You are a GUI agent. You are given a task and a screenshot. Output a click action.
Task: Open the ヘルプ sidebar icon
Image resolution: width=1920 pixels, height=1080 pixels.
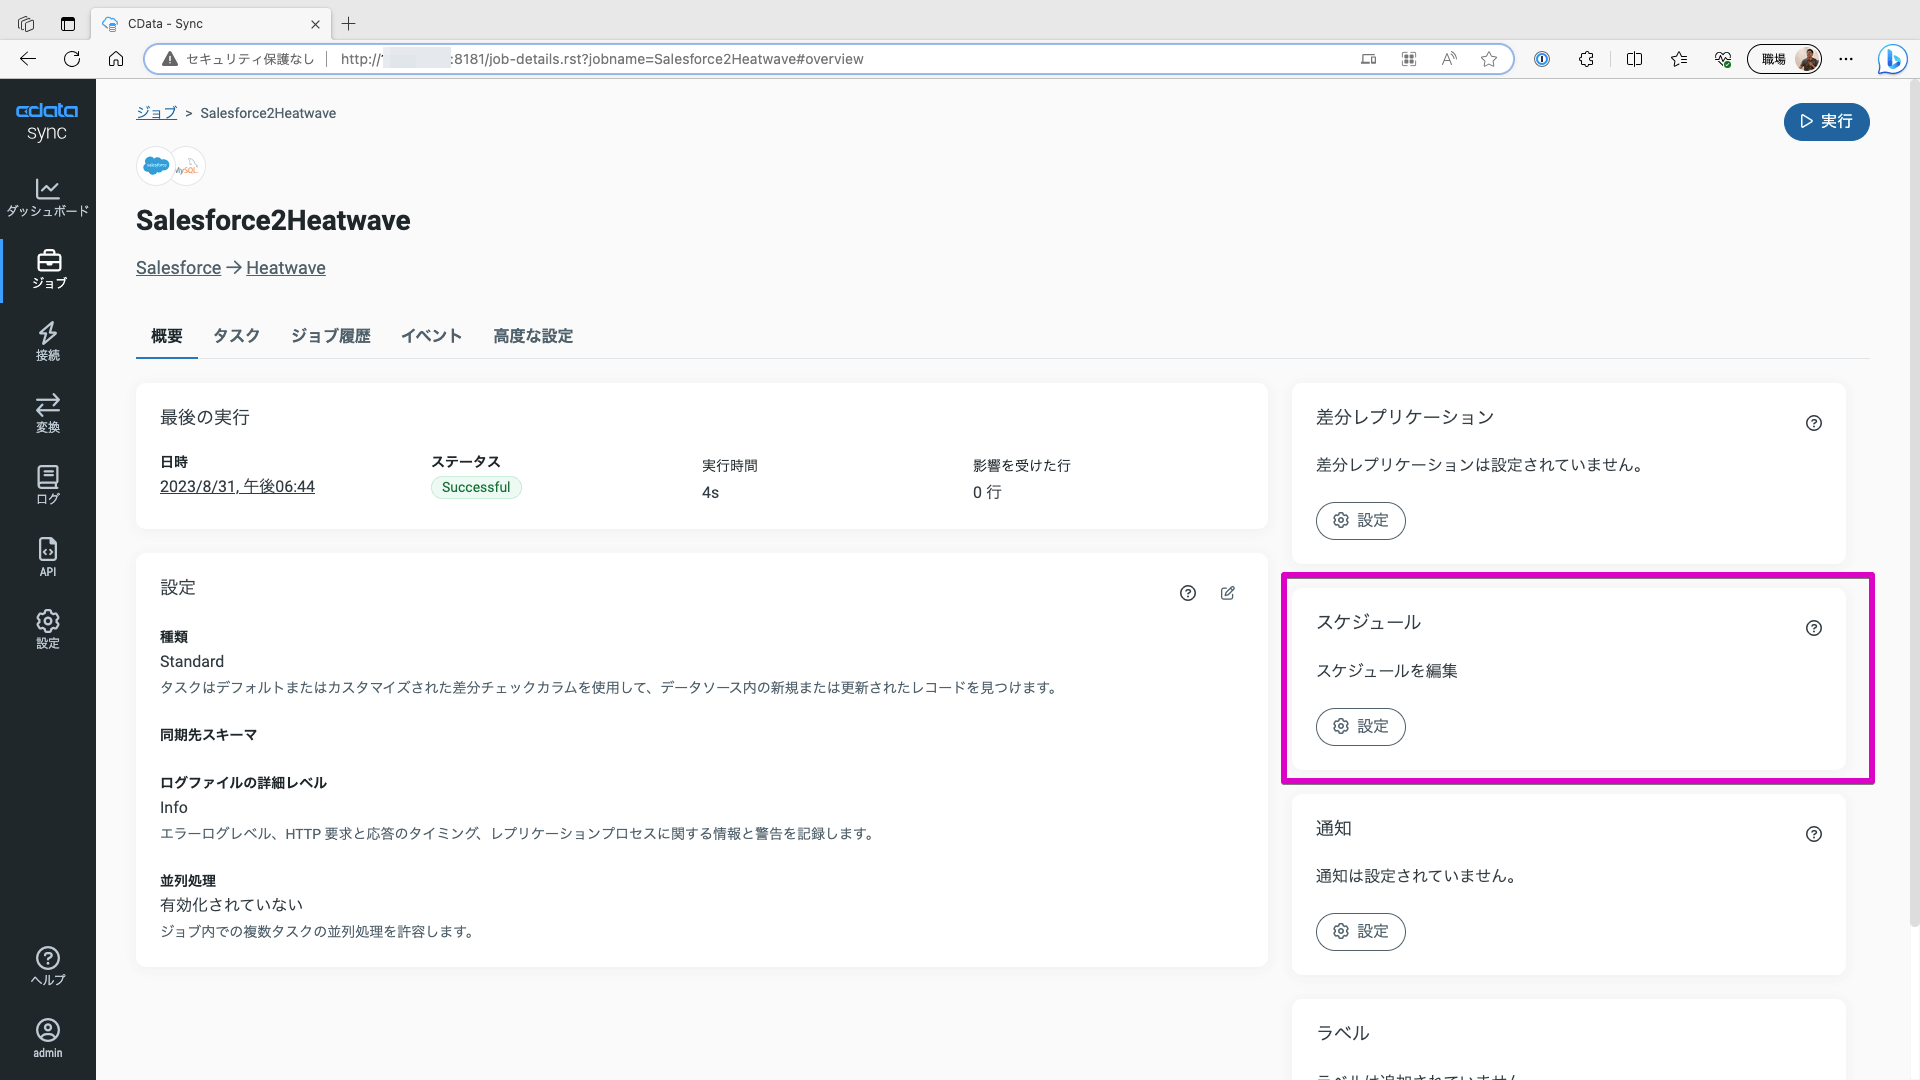point(47,966)
